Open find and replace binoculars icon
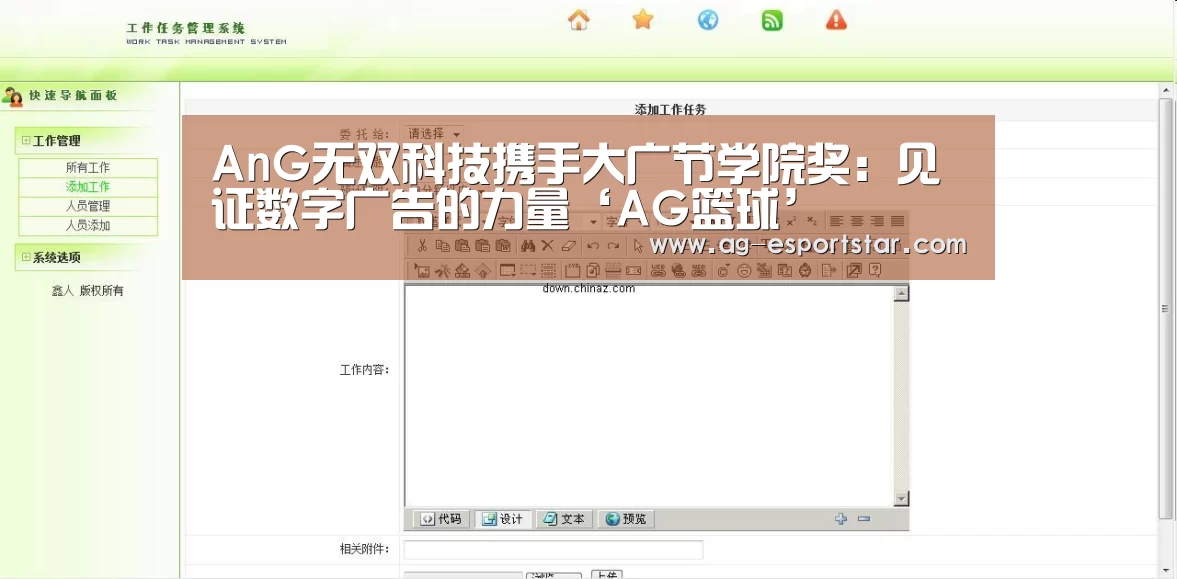Image resolution: width=1177 pixels, height=579 pixels. pyautogui.click(x=528, y=246)
